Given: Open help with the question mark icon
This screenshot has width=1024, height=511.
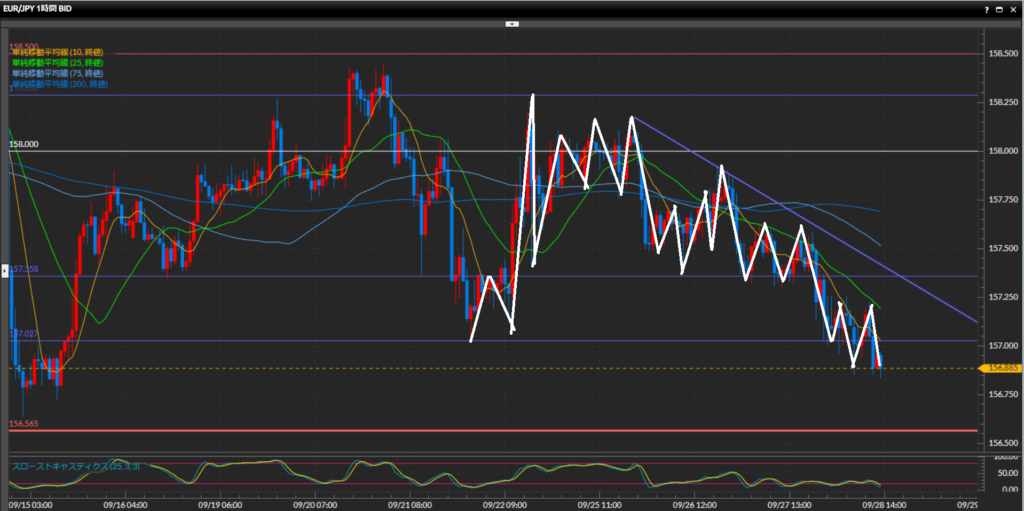Looking at the screenshot, I should point(987,9).
